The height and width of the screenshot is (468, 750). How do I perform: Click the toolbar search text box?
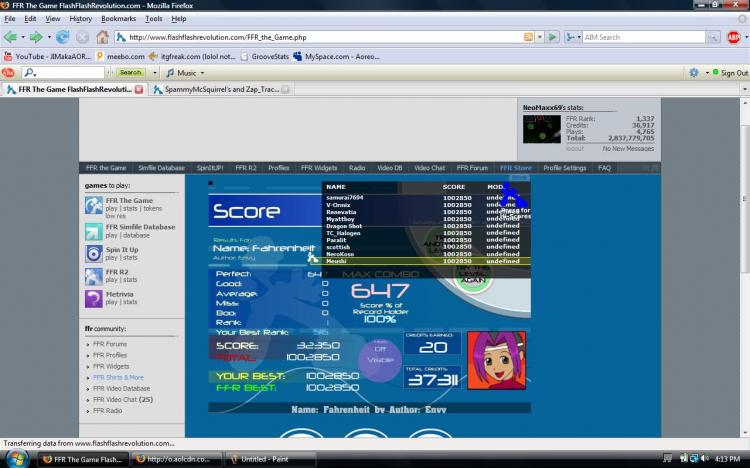pos(63,73)
